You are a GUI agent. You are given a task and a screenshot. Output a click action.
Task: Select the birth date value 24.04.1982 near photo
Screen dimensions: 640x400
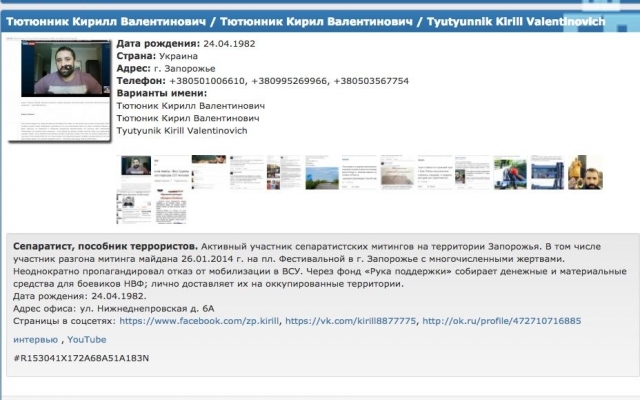pyautogui.click(x=229, y=44)
